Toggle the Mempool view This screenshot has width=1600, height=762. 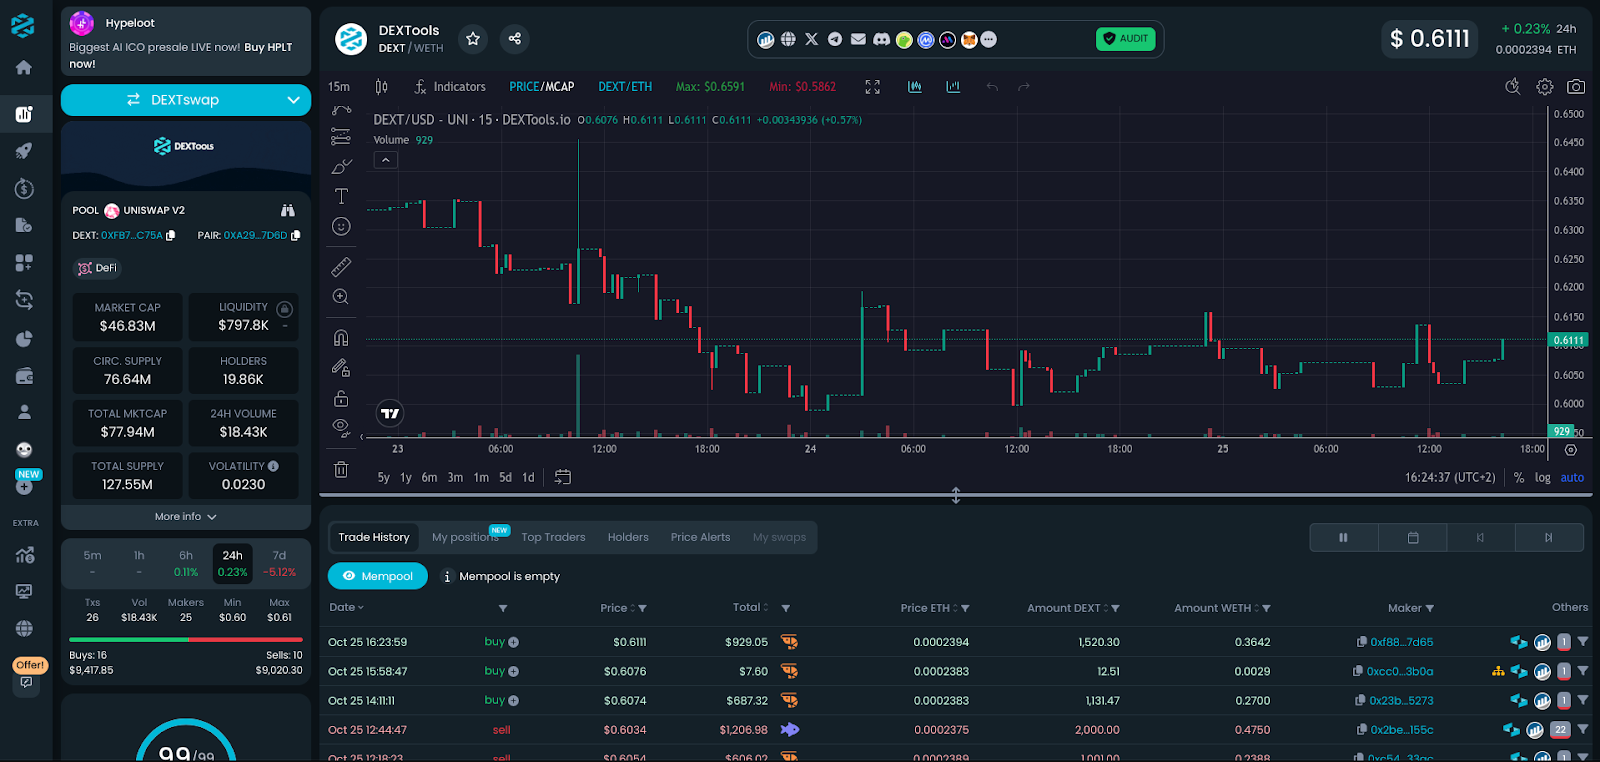pyautogui.click(x=378, y=576)
